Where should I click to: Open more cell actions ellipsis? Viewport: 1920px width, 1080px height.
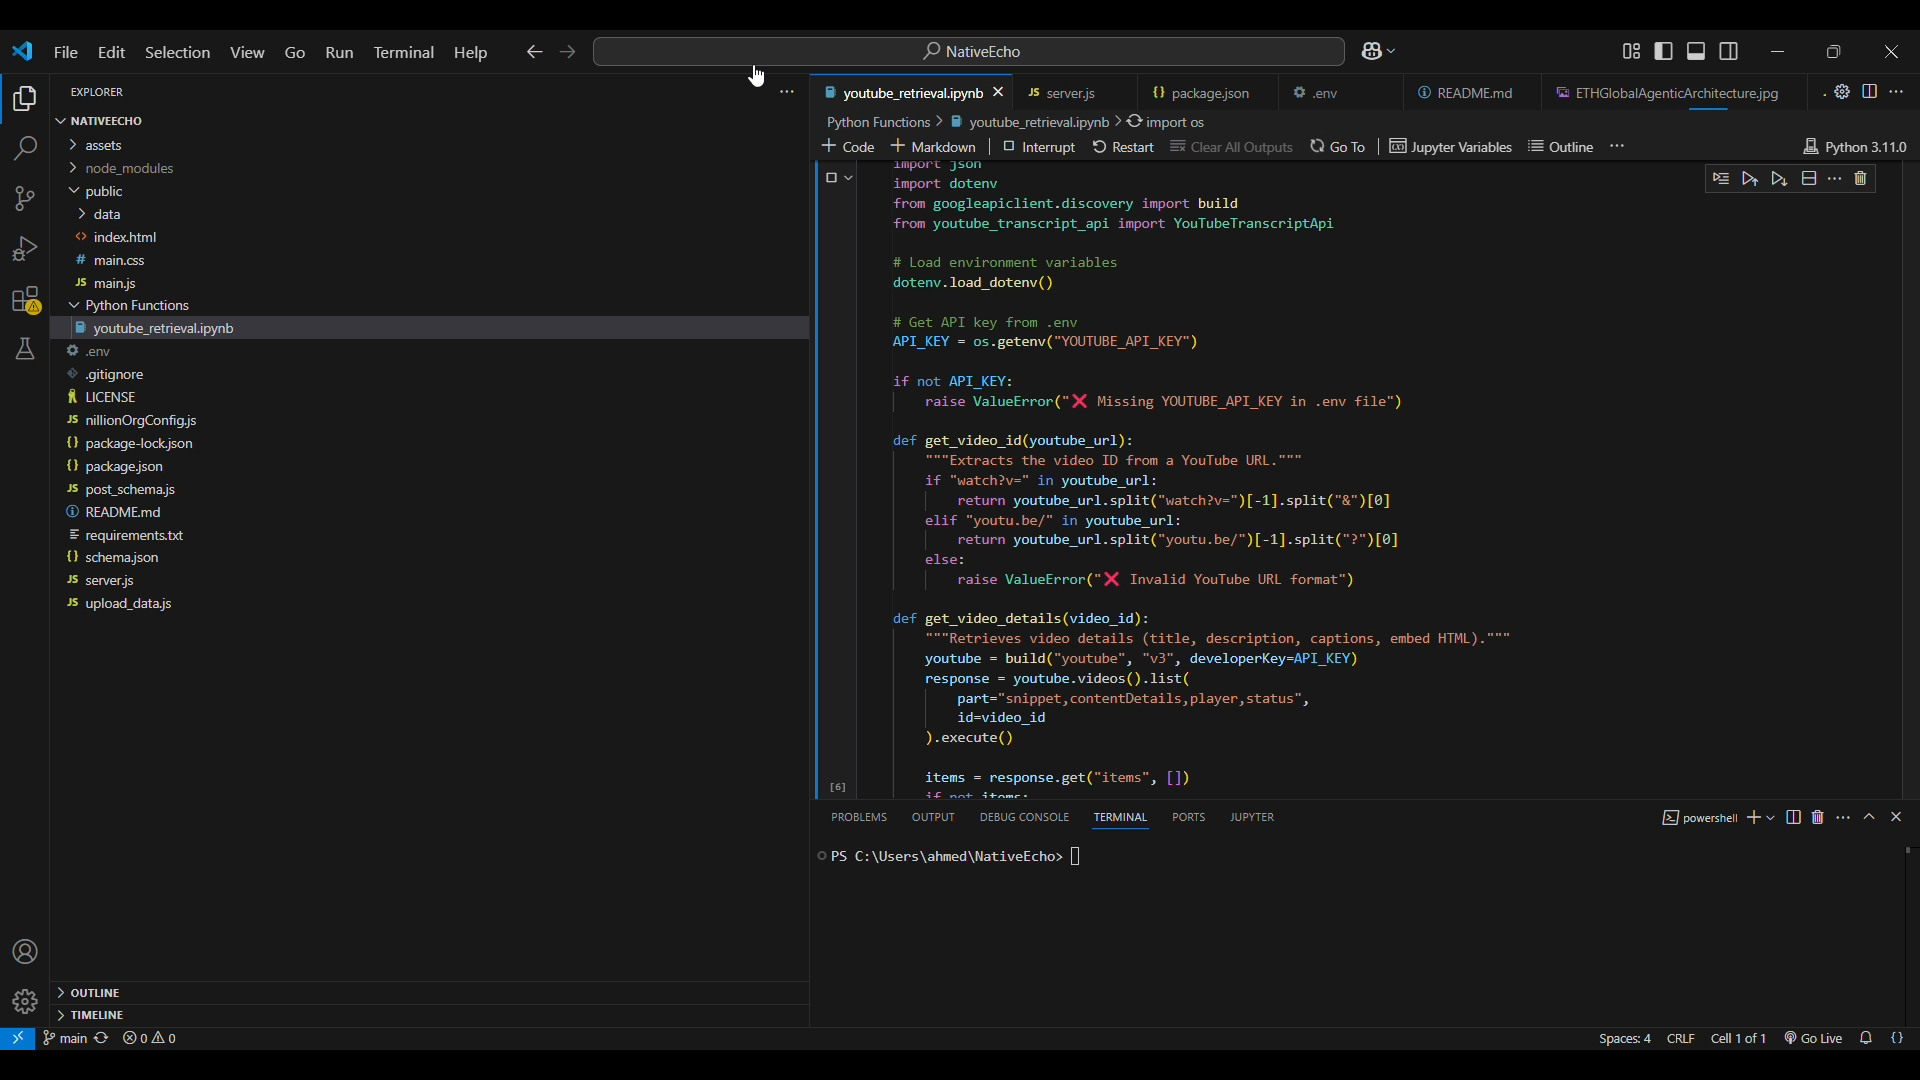1835,179
